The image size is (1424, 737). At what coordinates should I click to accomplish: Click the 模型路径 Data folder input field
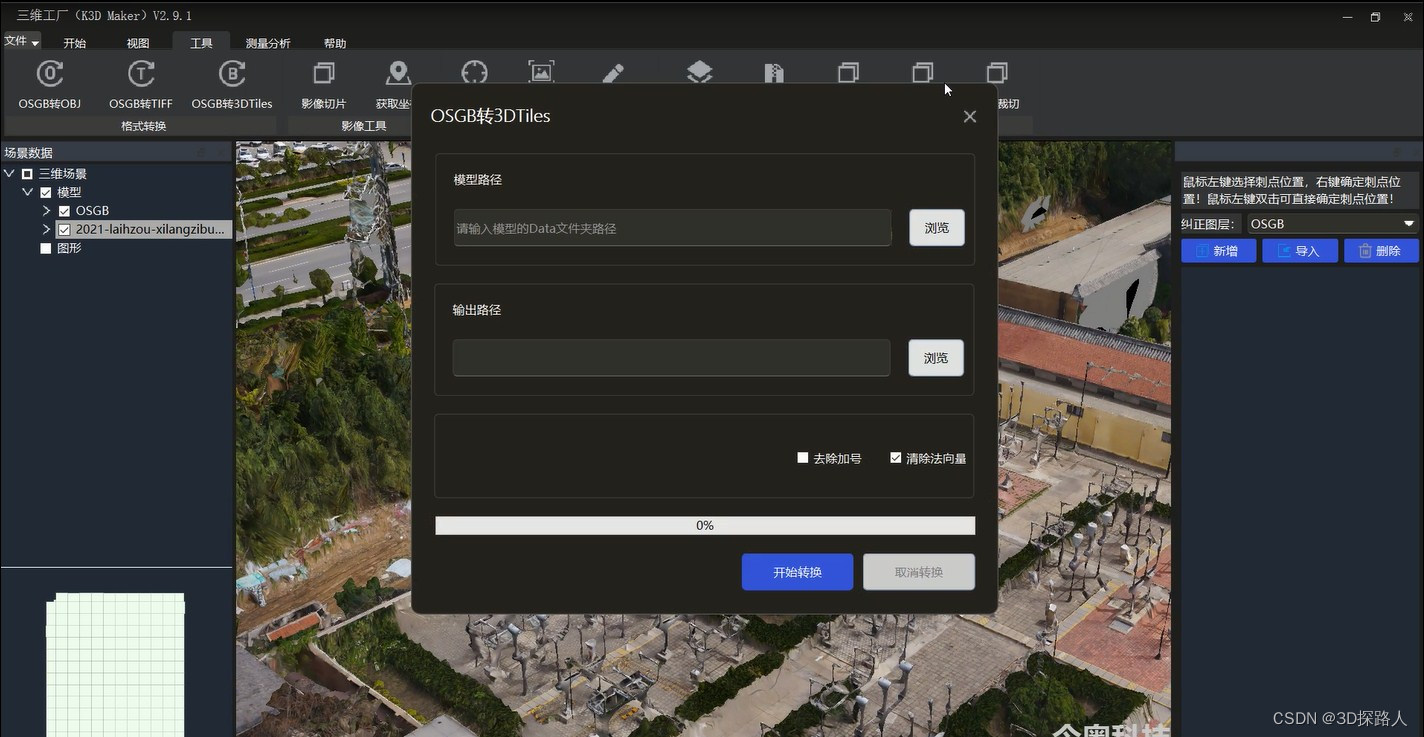pyautogui.click(x=672, y=228)
